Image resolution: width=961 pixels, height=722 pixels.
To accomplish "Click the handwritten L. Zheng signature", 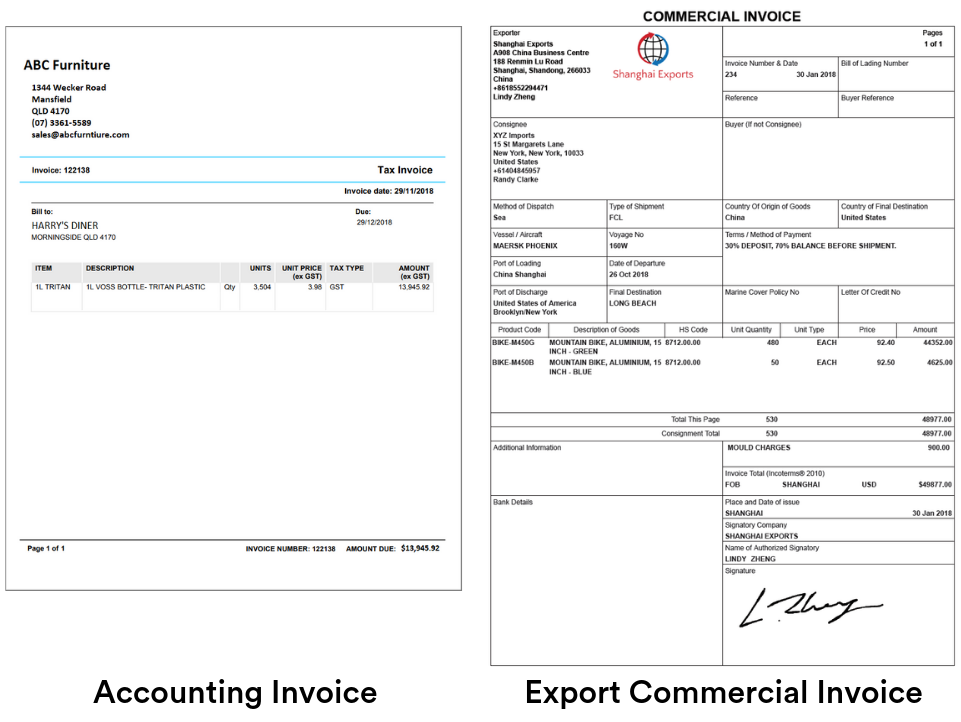I will coord(810,608).
